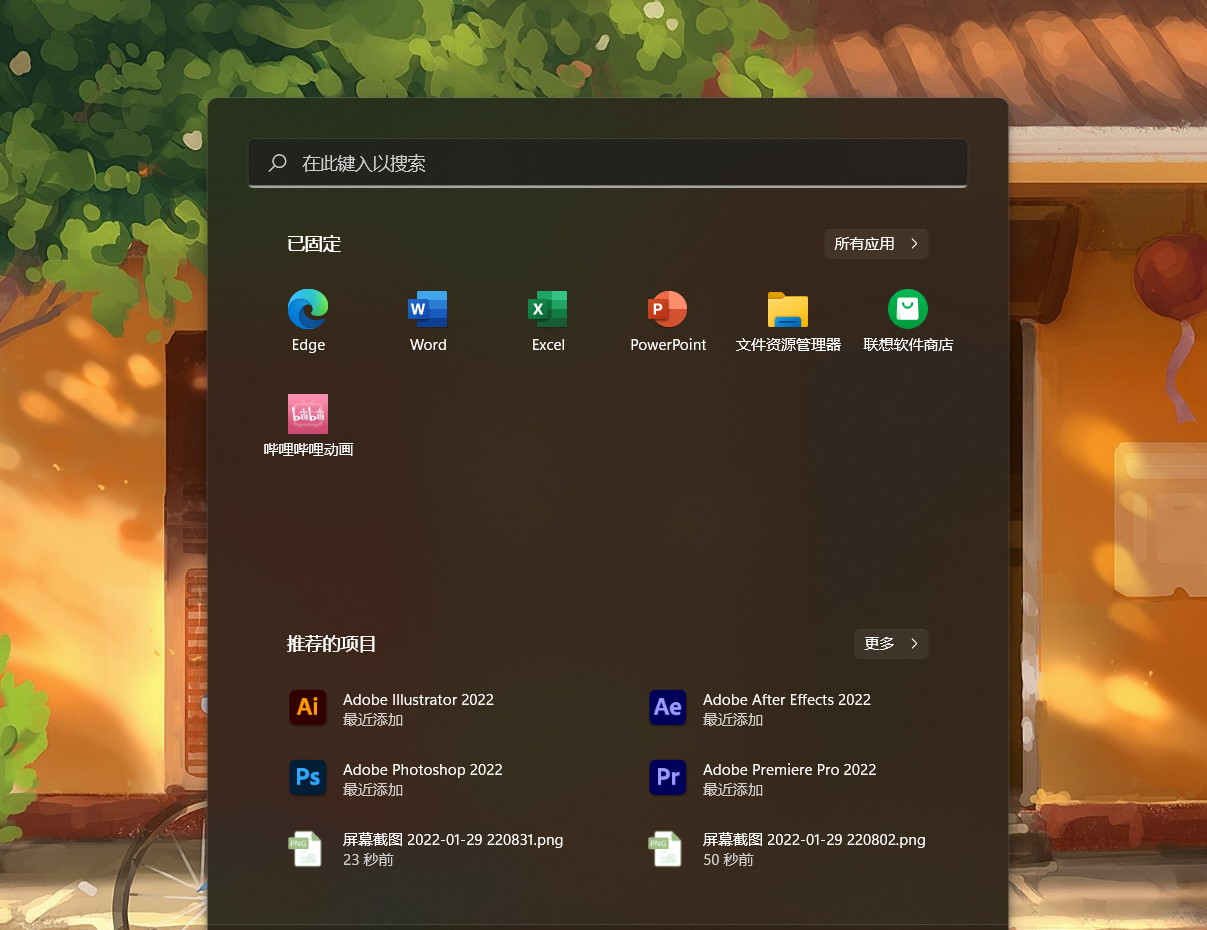Click the Adobe After Effects 2022 text
Image resolution: width=1207 pixels, height=930 pixels.
[x=787, y=700]
